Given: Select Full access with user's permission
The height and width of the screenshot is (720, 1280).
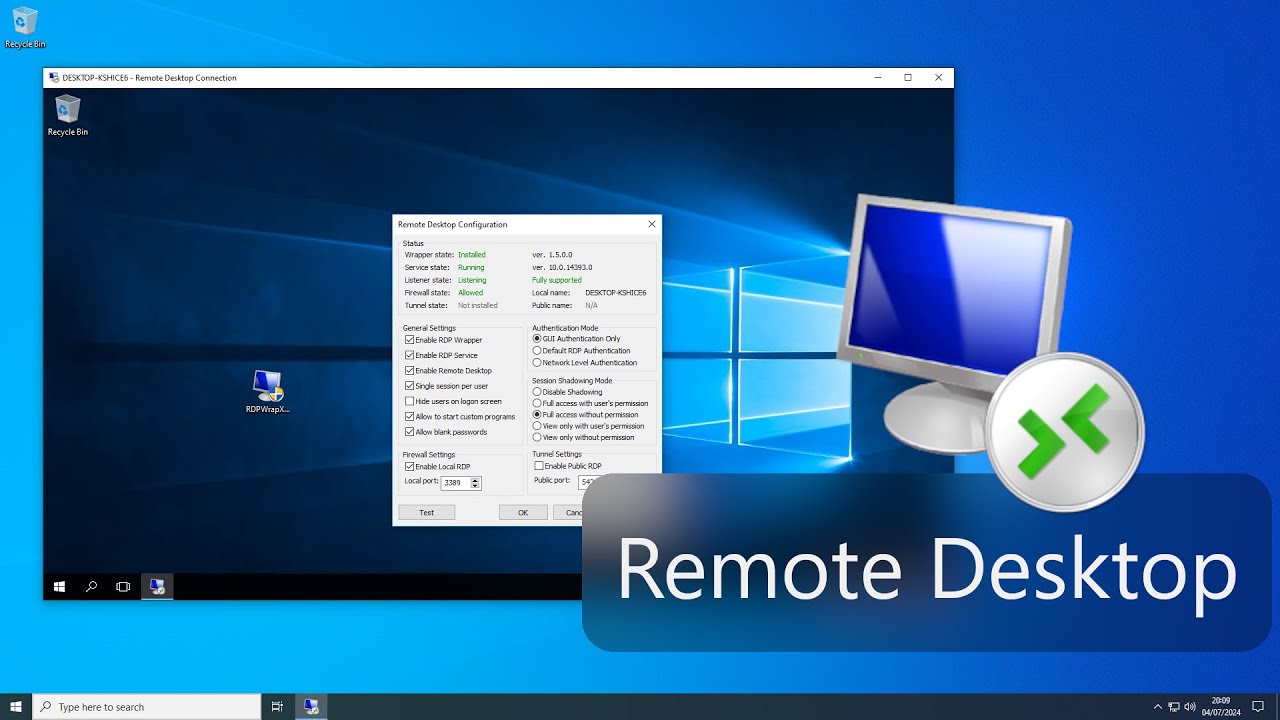Looking at the screenshot, I should (x=537, y=403).
